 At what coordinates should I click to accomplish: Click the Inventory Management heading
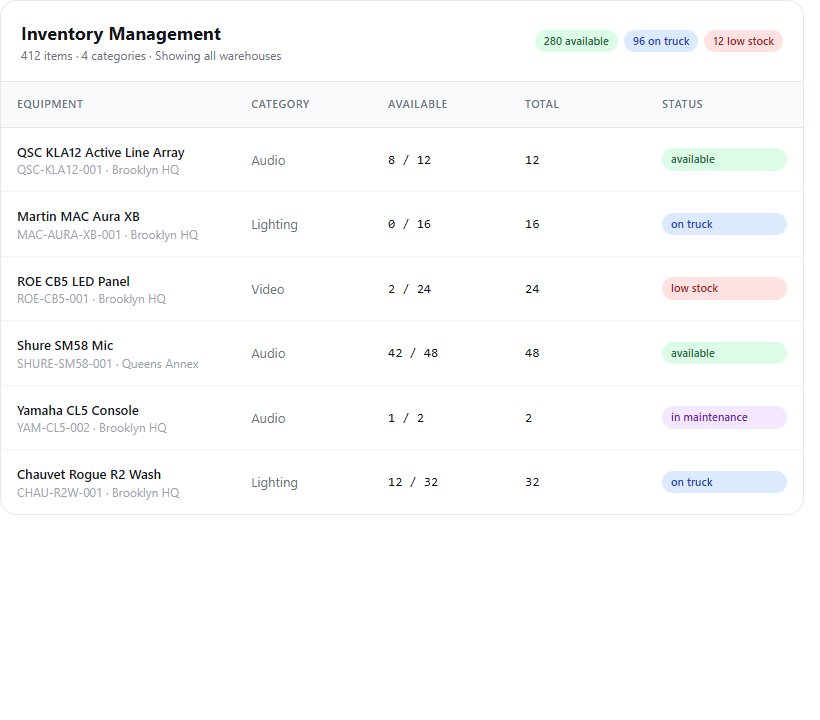(121, 34)
